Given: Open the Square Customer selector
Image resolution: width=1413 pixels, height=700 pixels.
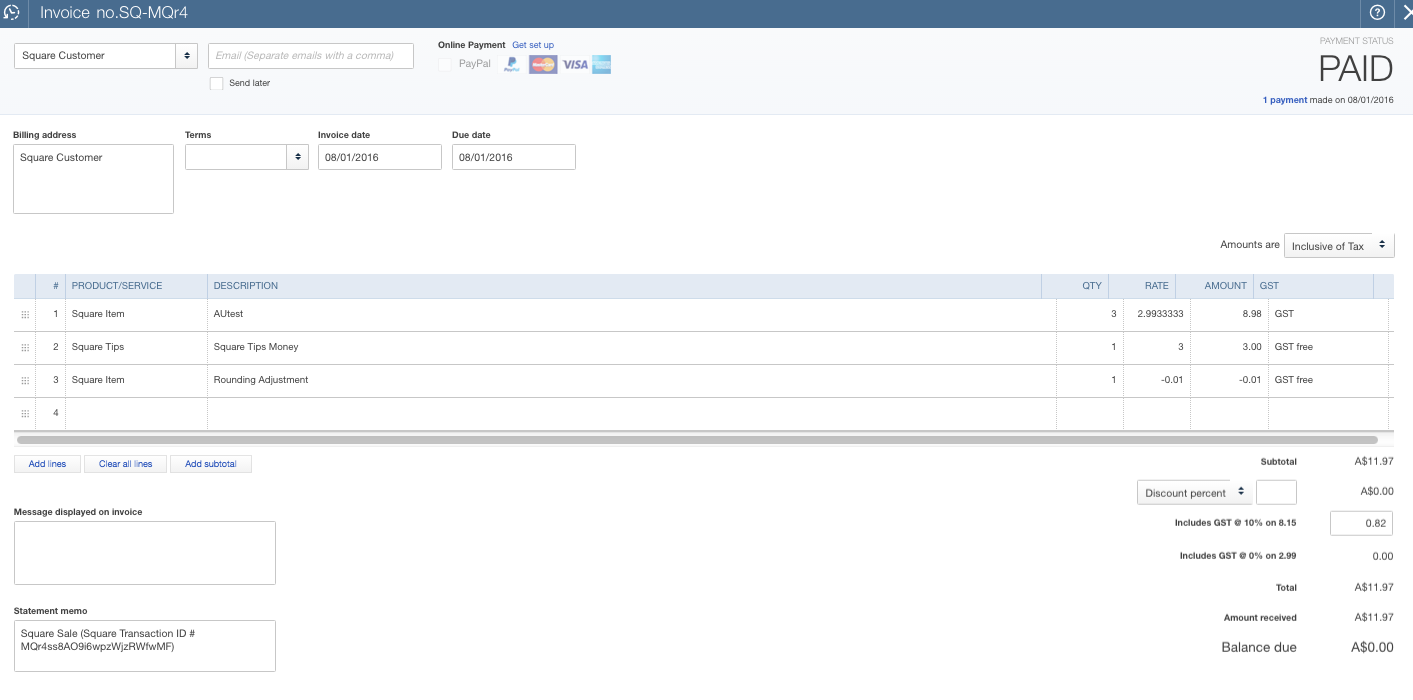Looking at the screenshot, I should [x=187, y=56].
